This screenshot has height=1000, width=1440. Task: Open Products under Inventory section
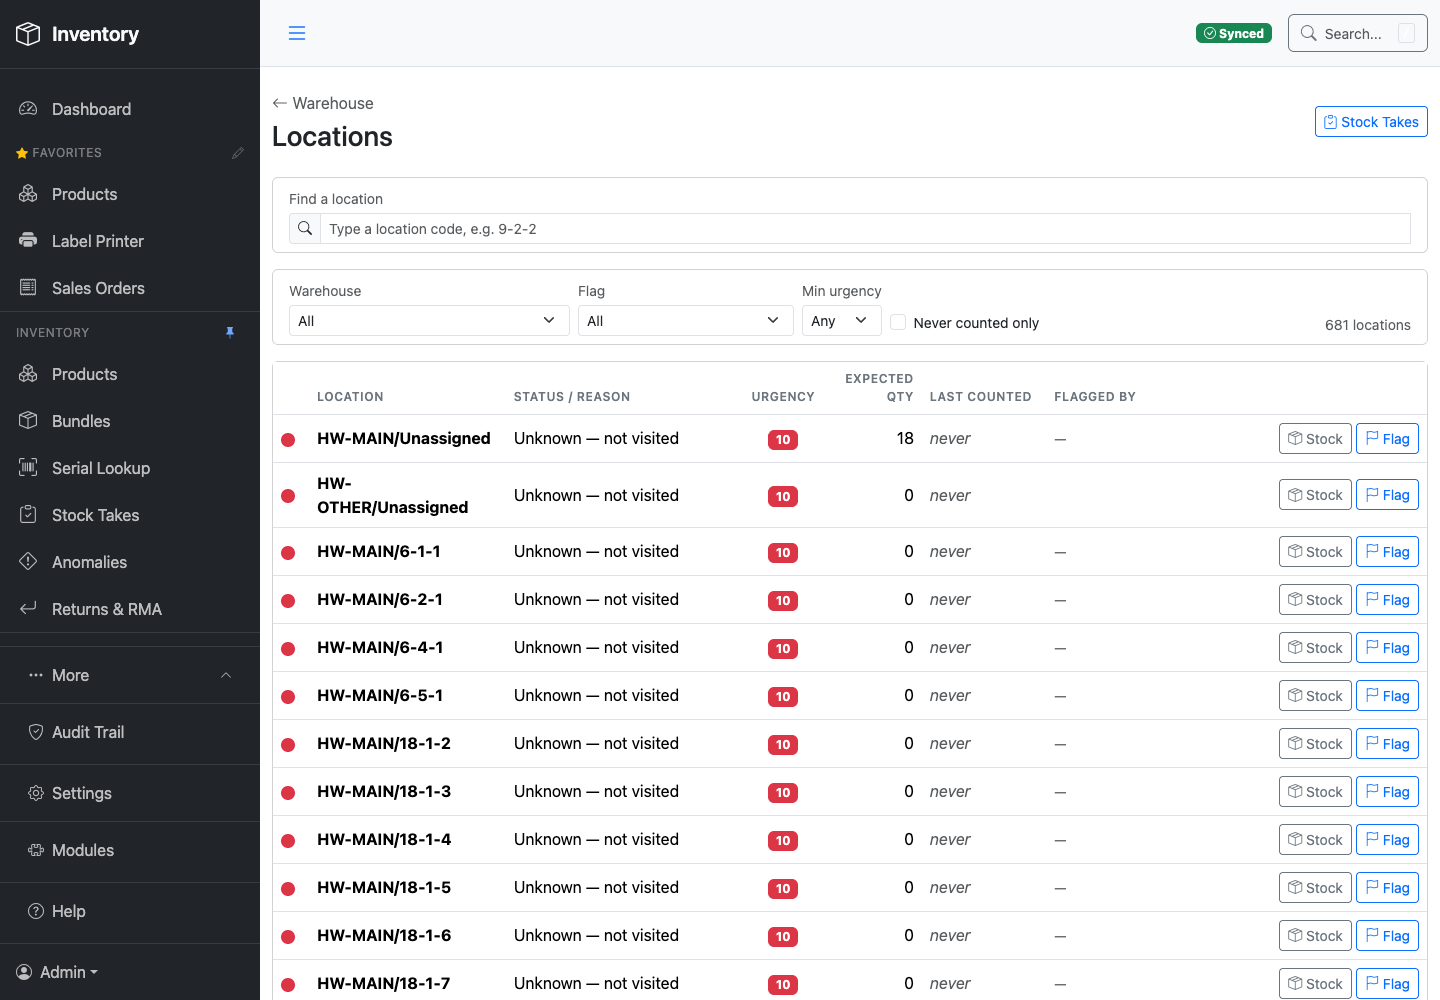[130, 374]
